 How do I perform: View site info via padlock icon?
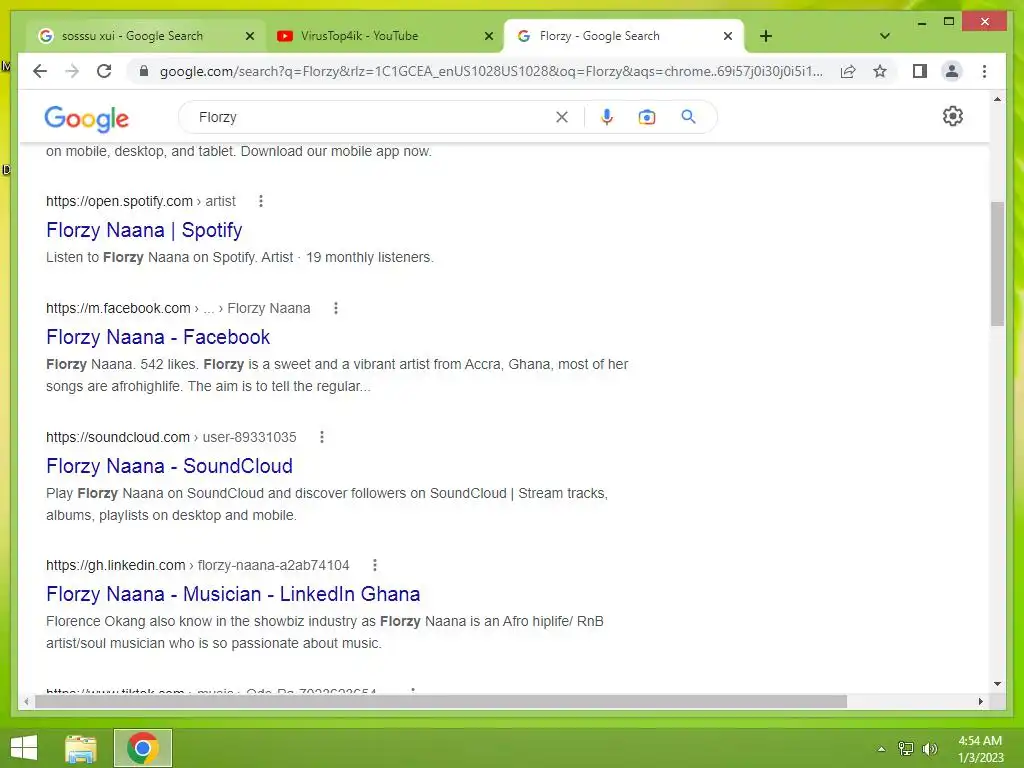pyautogui.click(x=144, y=71)
